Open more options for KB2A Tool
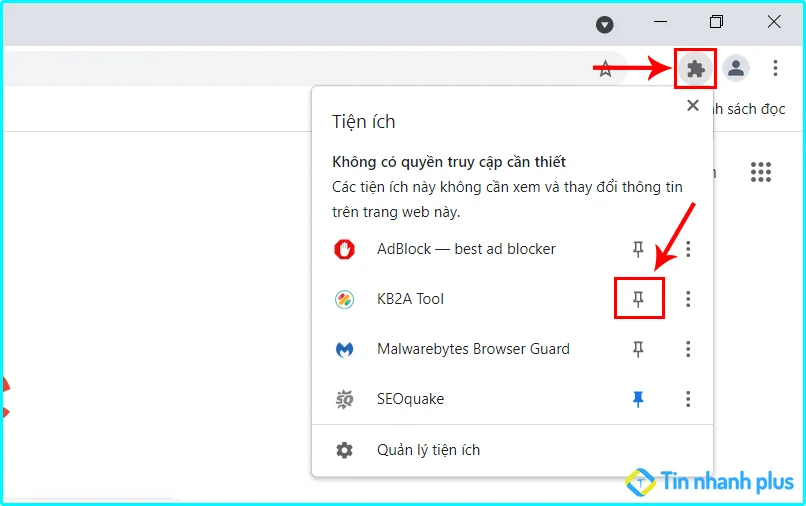This screenshot has width=806, height=506. (x=688, y=299)
